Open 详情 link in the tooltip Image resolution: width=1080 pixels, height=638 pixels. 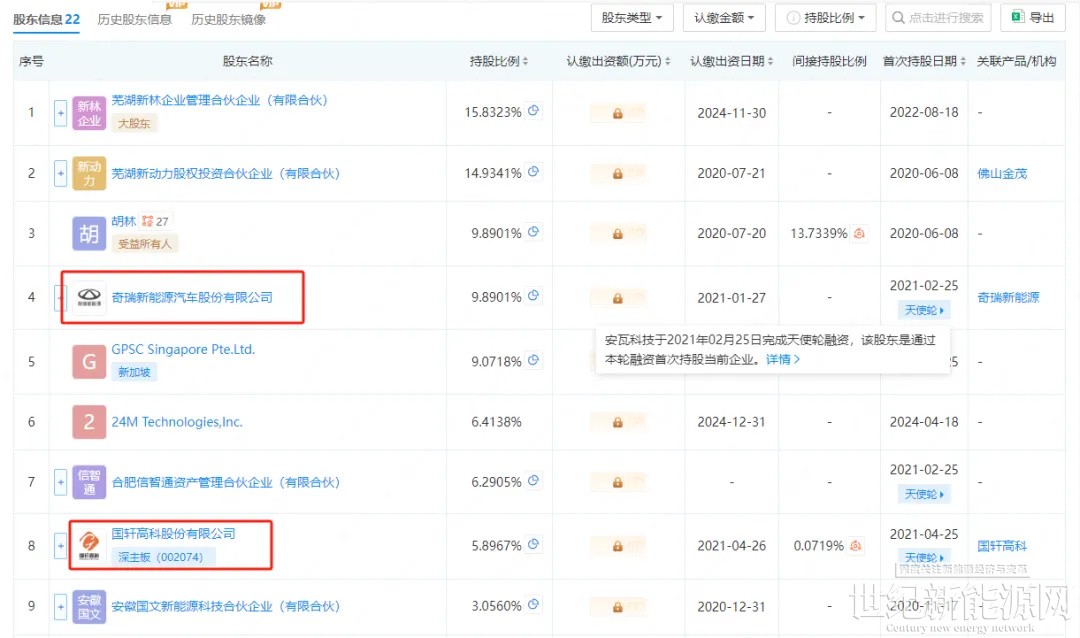point(782,359)
